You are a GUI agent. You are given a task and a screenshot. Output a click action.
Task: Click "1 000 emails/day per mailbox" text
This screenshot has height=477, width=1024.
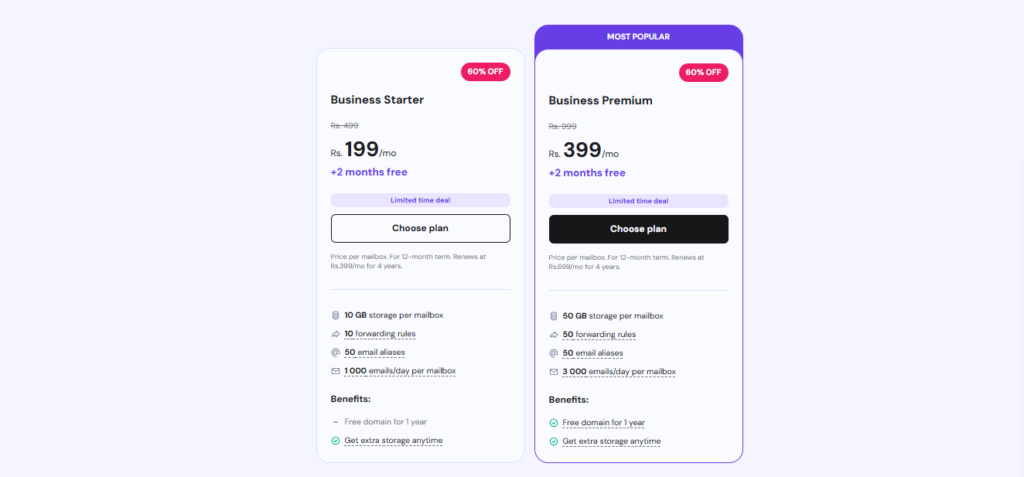[x=400, y=371]
